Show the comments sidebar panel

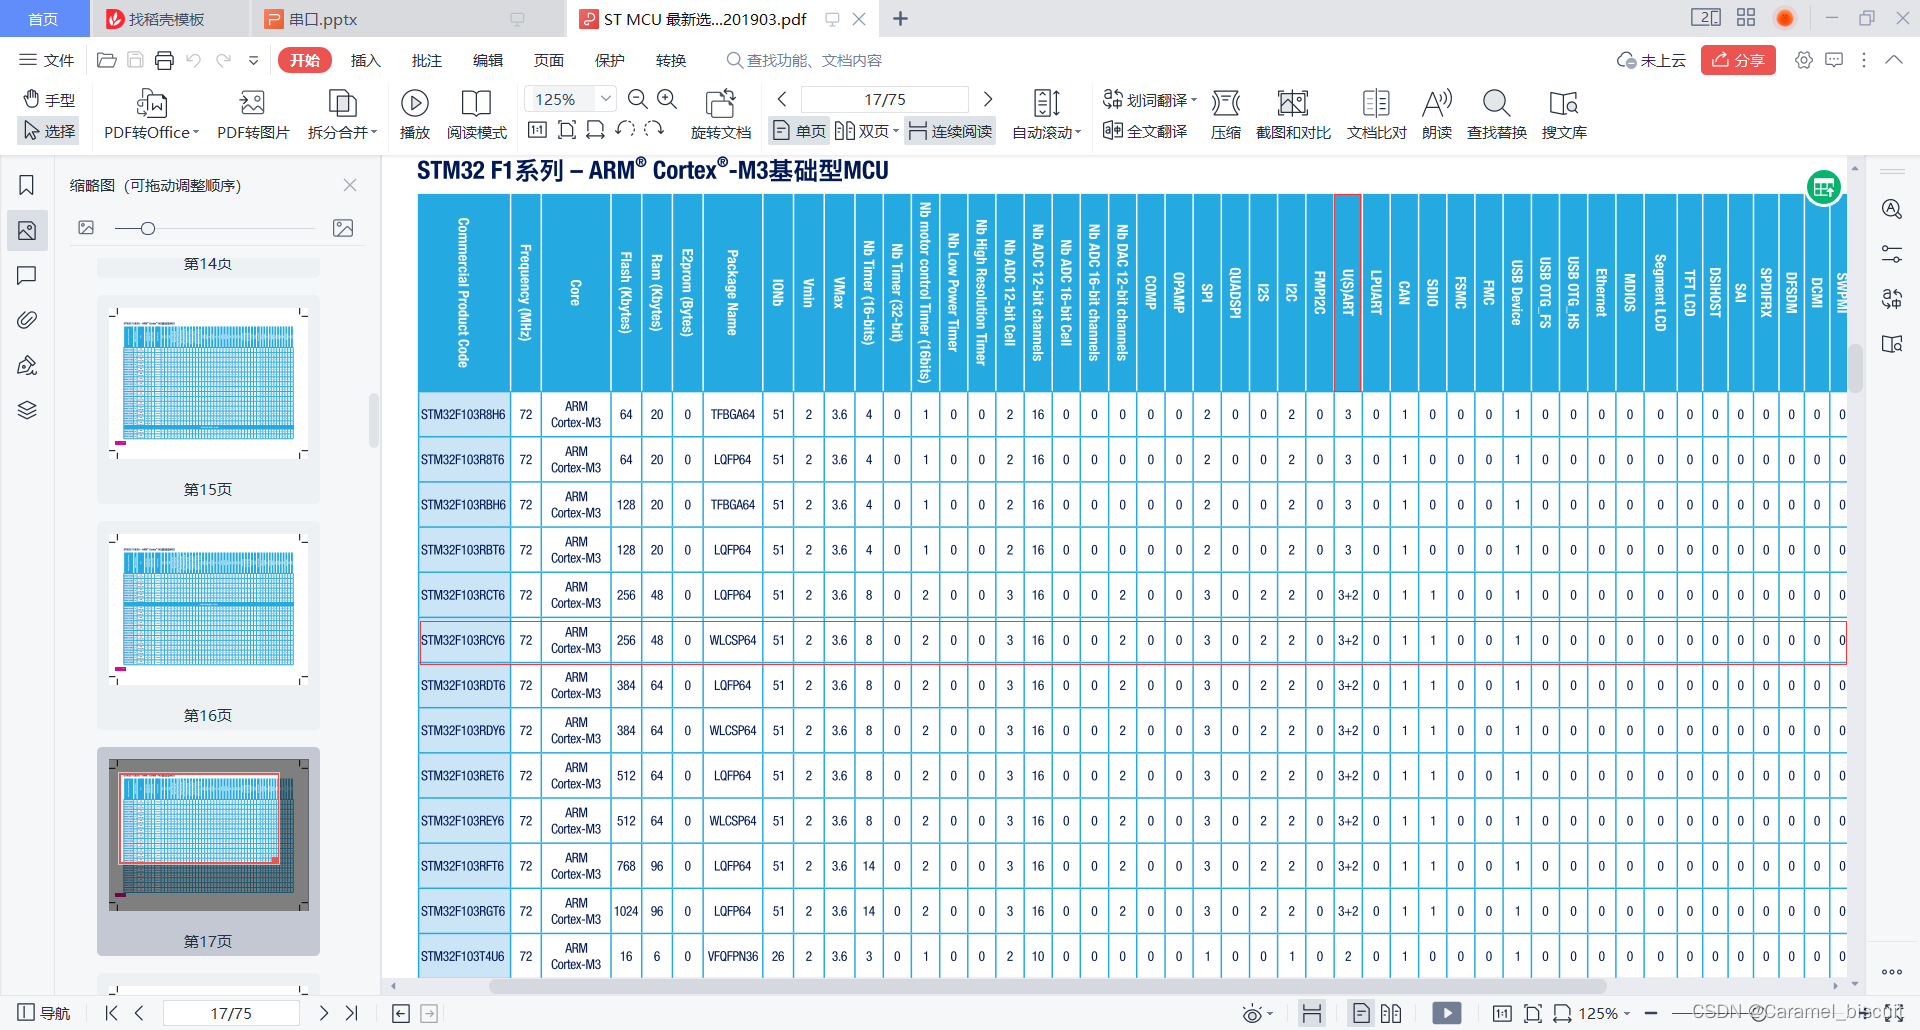27,275
